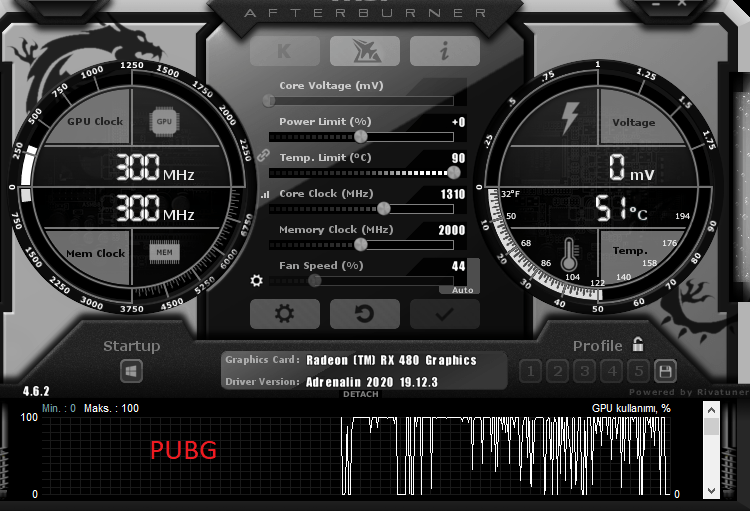Viewport: 750px width, 511px height.
Task: Click scroll down arrow of monitoring graph
Action: (x=711, y=491)
